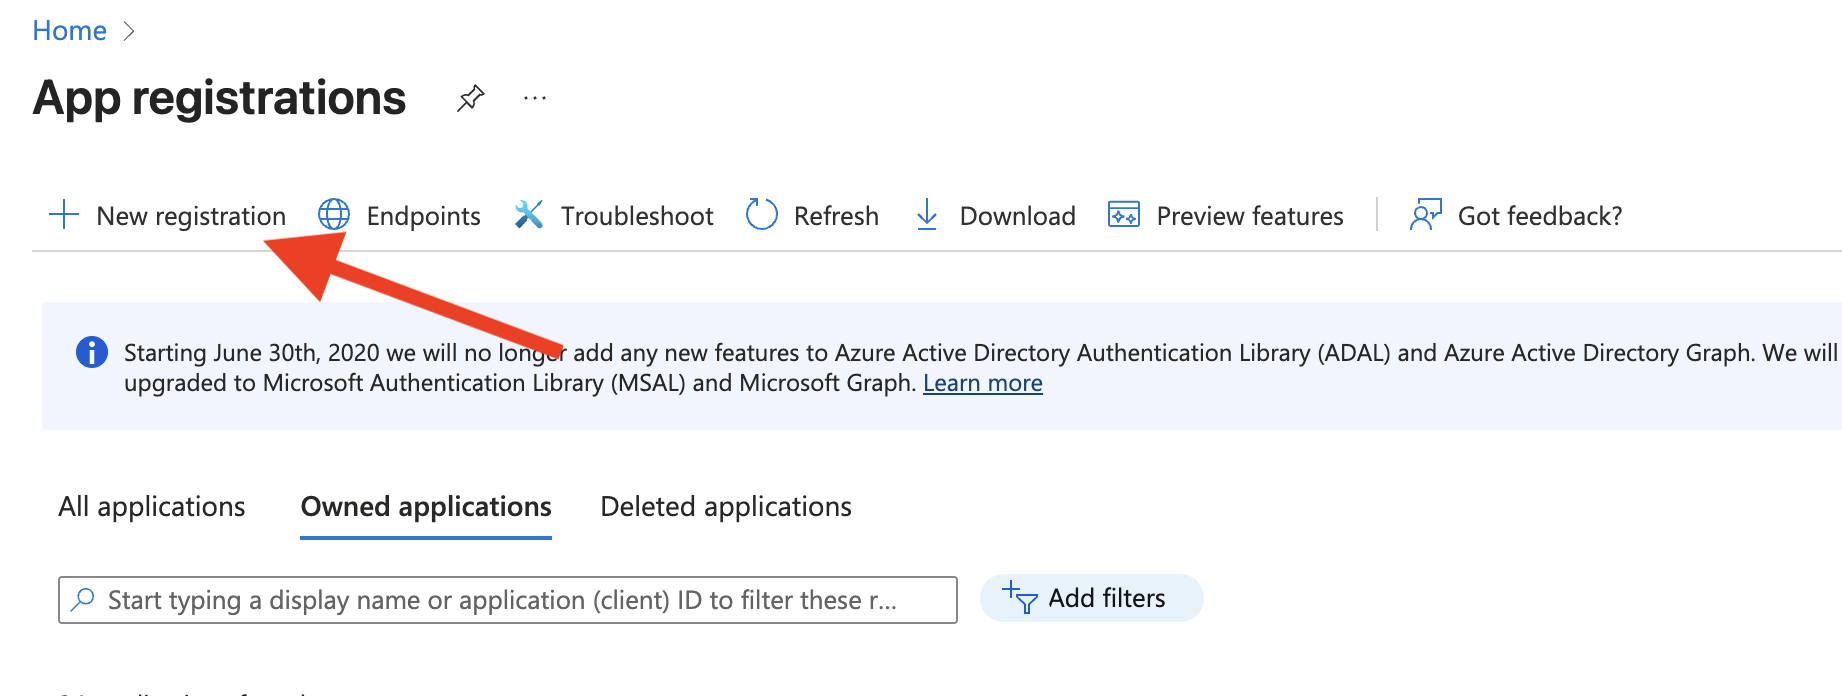Open the ellipsis more options menu
1842x696 pixels.
pyautogui.click(x=535, y=98)
